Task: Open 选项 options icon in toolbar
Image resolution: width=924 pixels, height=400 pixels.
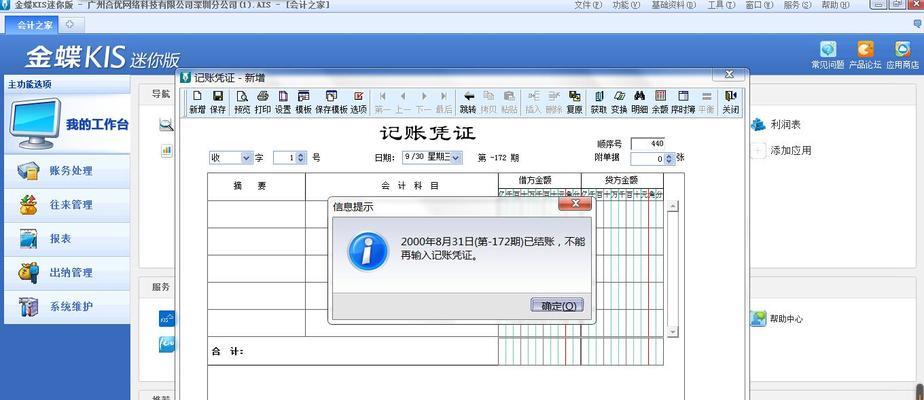Action: point(358,102)
